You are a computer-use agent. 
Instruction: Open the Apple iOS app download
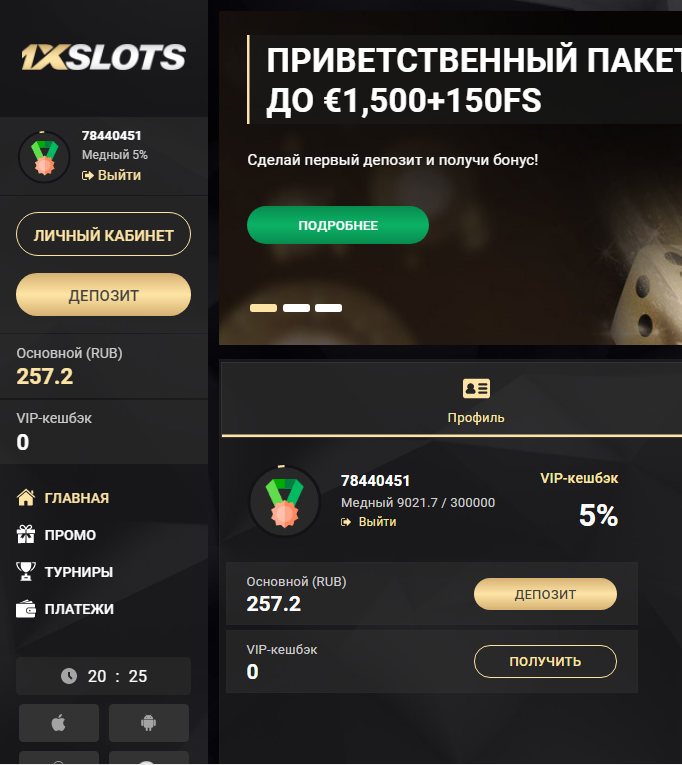(x=59, y=723)
